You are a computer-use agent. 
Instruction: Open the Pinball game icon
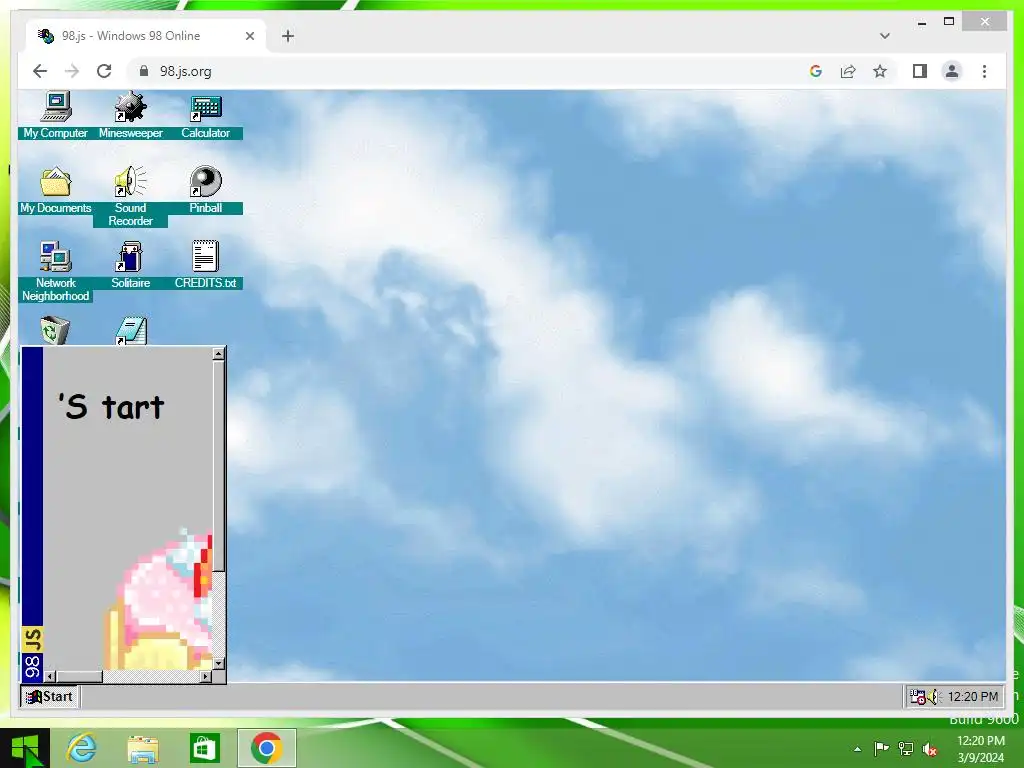(x=206, y=182)
